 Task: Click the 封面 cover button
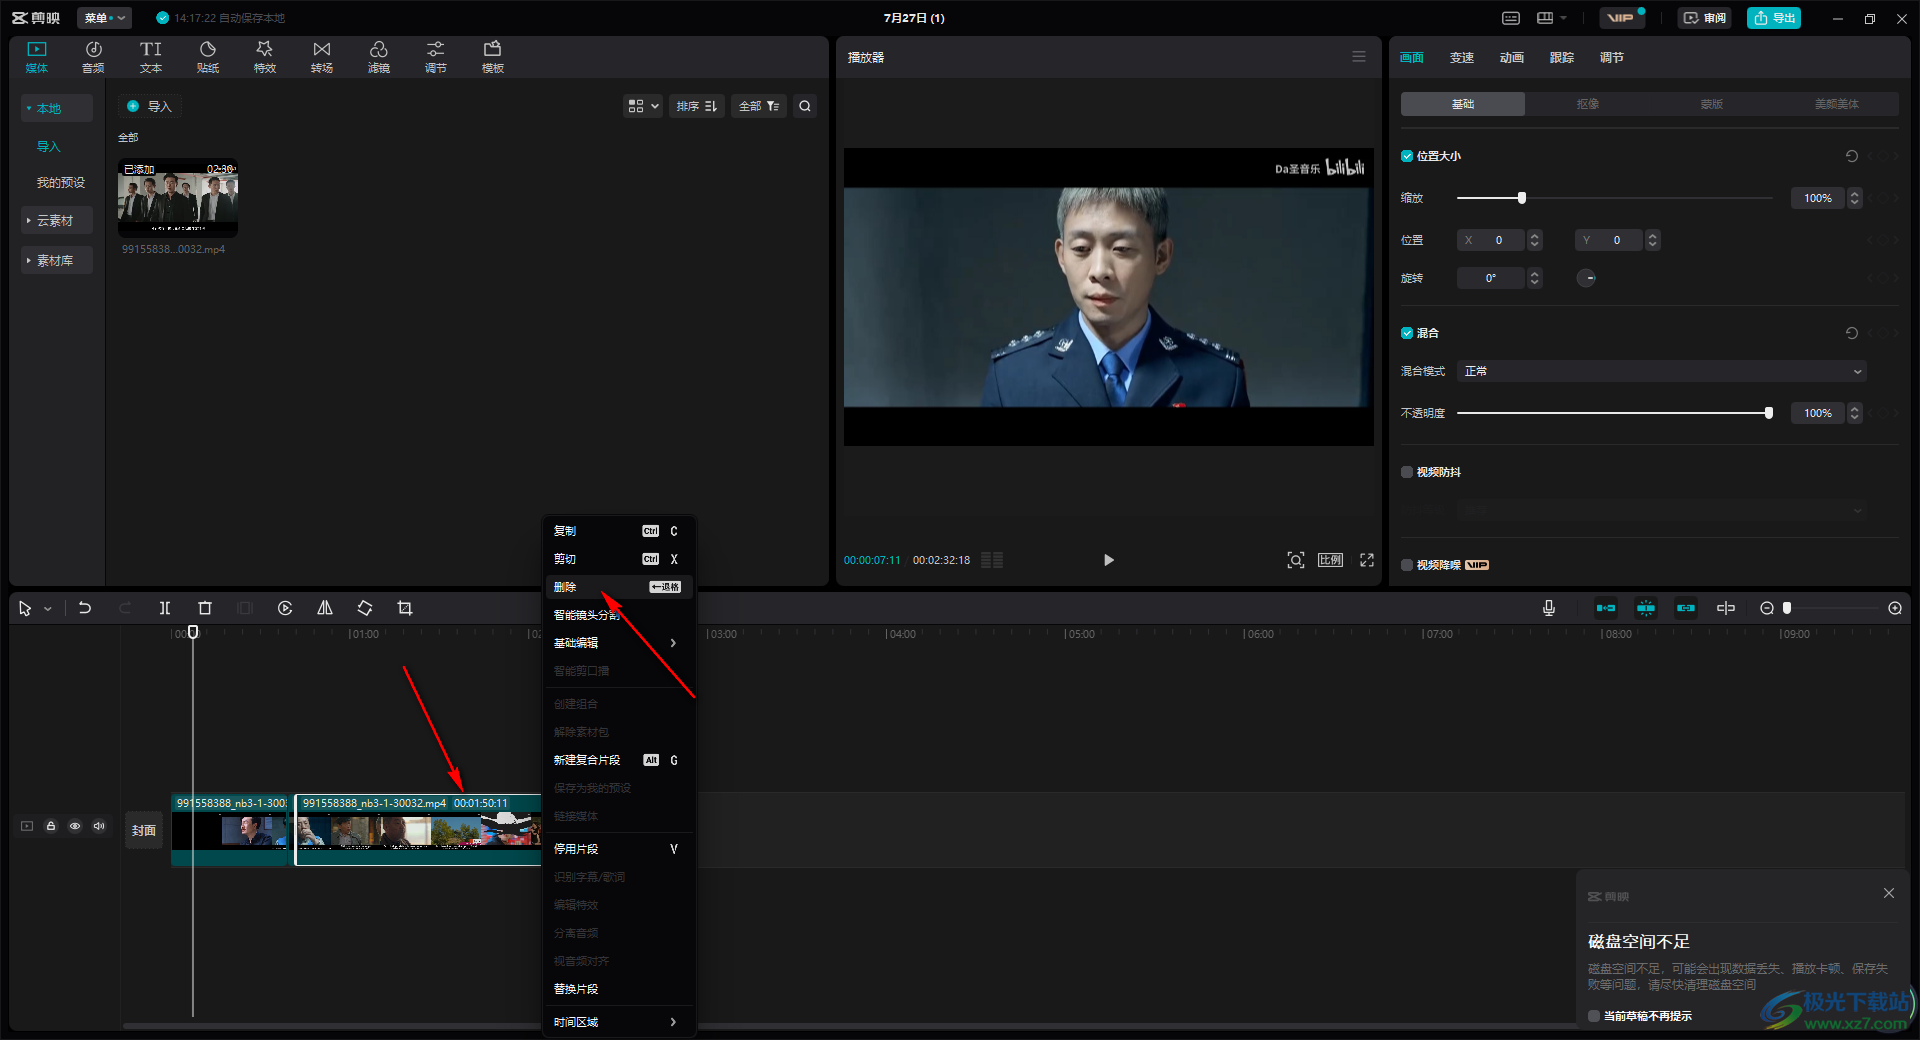(144, 830)
